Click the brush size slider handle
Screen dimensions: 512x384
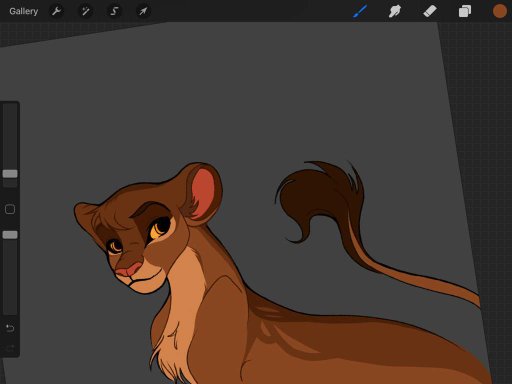tap(10, 174)
